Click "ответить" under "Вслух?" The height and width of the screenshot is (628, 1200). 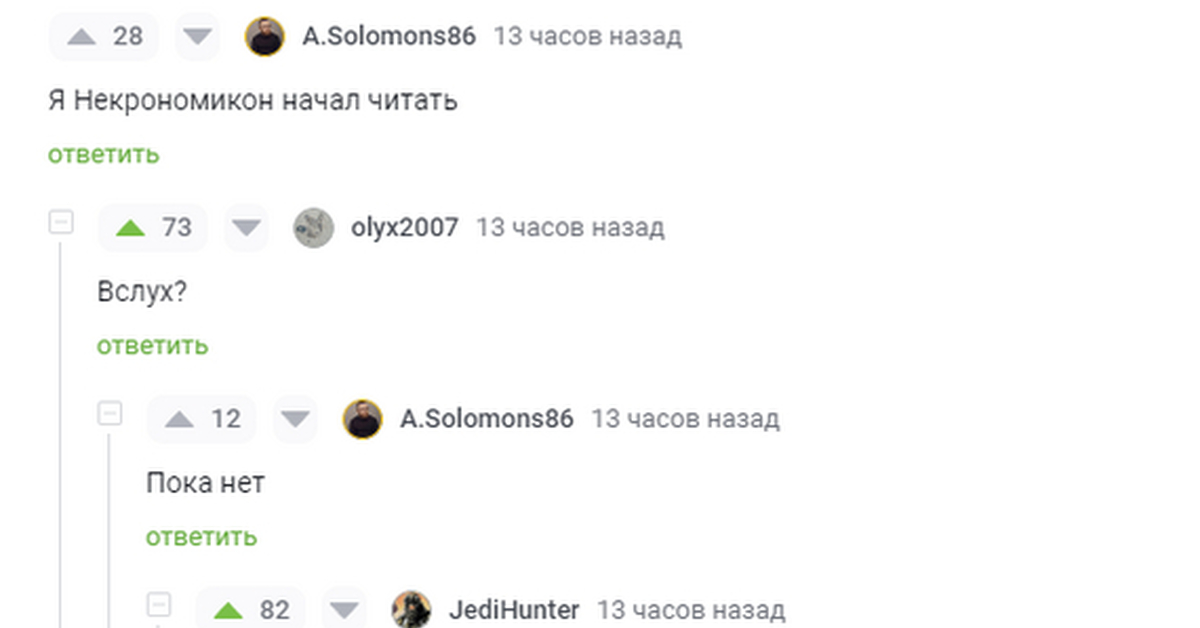pyautogui.click(x=153, y=346)
